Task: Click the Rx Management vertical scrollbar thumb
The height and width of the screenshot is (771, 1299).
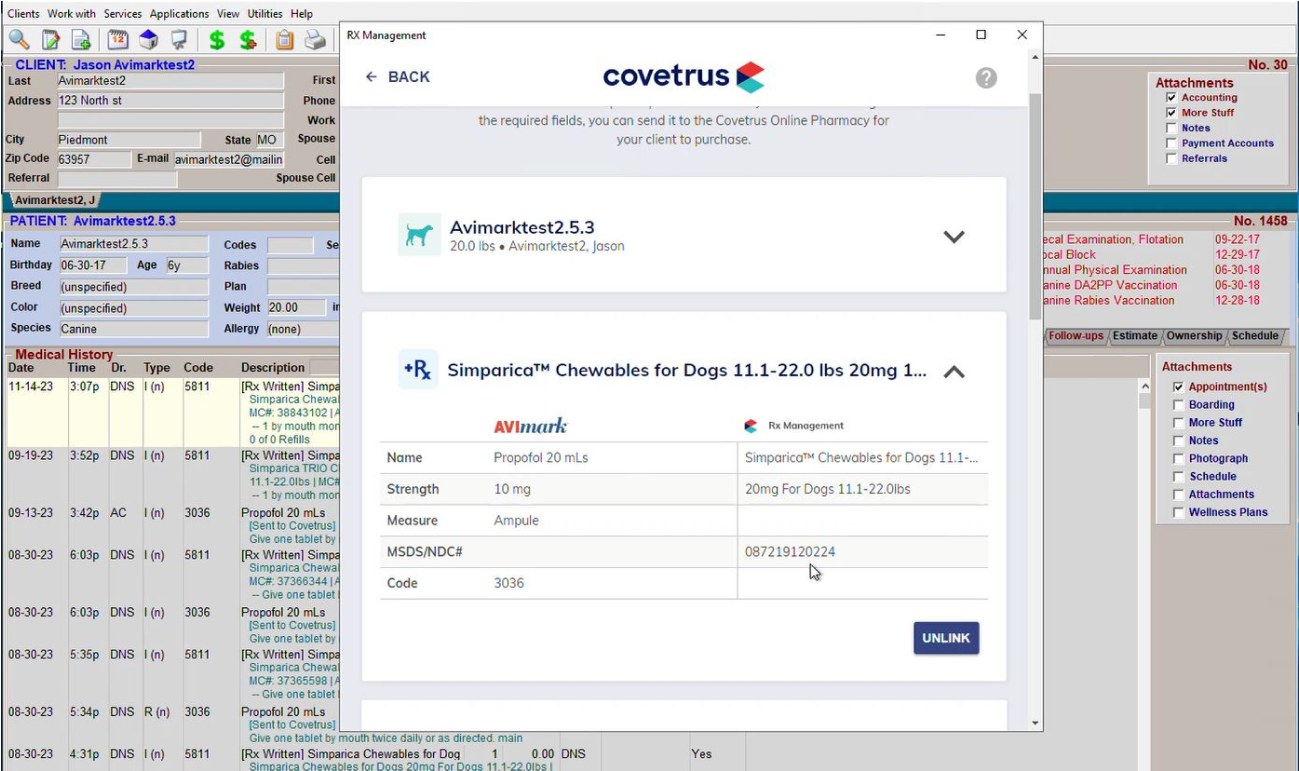Action: click(1035, 206)
